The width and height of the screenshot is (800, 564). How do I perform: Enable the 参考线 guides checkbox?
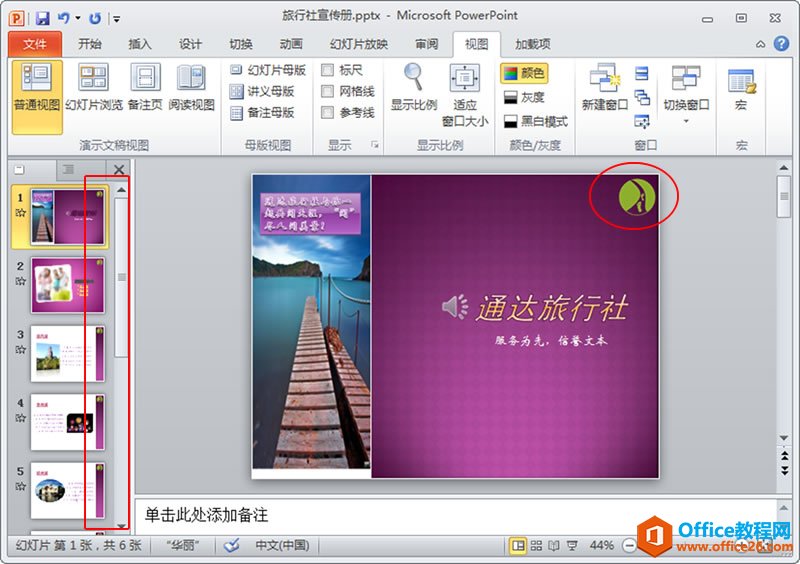coord(328,113)
